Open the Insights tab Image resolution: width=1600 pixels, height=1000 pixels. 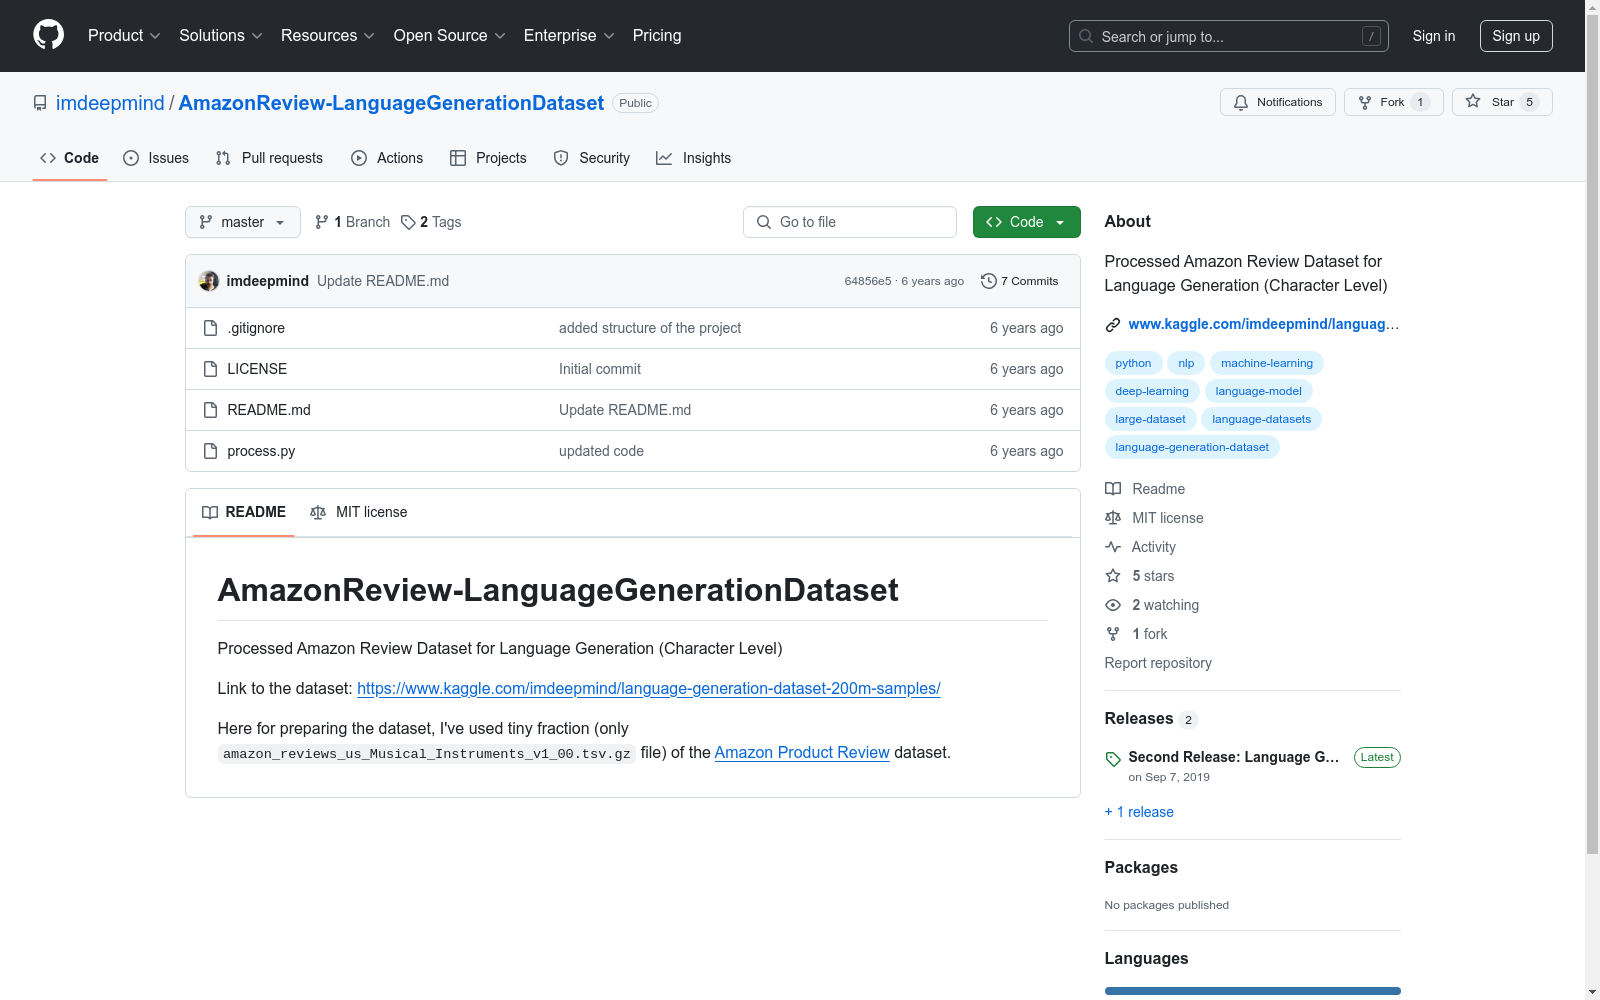(694, 158)
